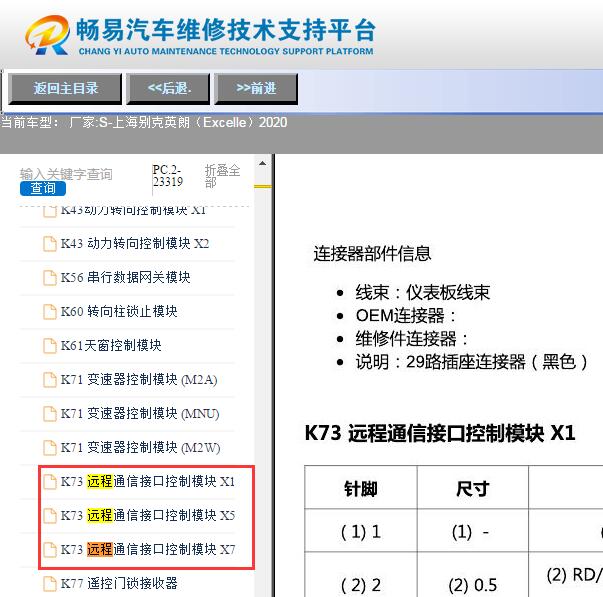Viewport: 603px width, 597px height.
Task: Click document icon beside K60 转向柱锁止模块
Action: 50,312
